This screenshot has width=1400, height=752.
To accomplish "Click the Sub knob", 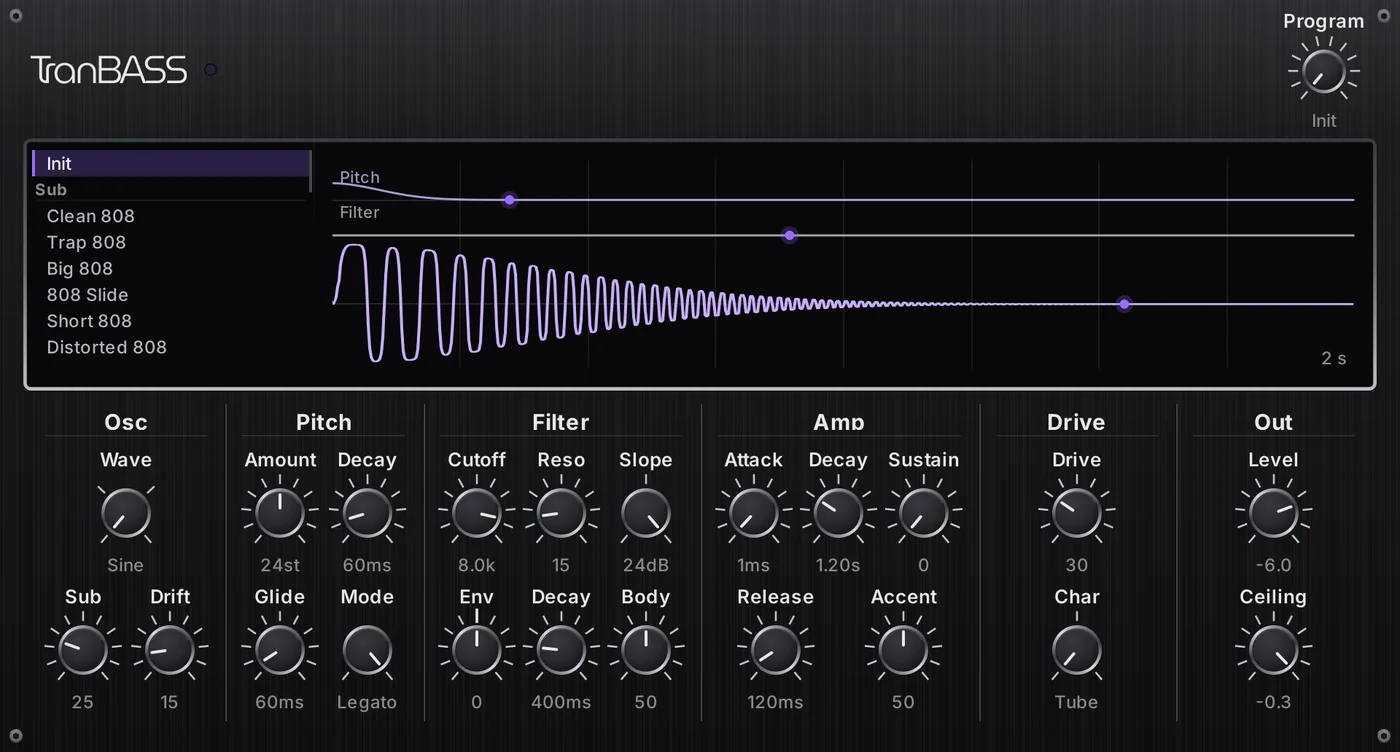I will (83, 651).
